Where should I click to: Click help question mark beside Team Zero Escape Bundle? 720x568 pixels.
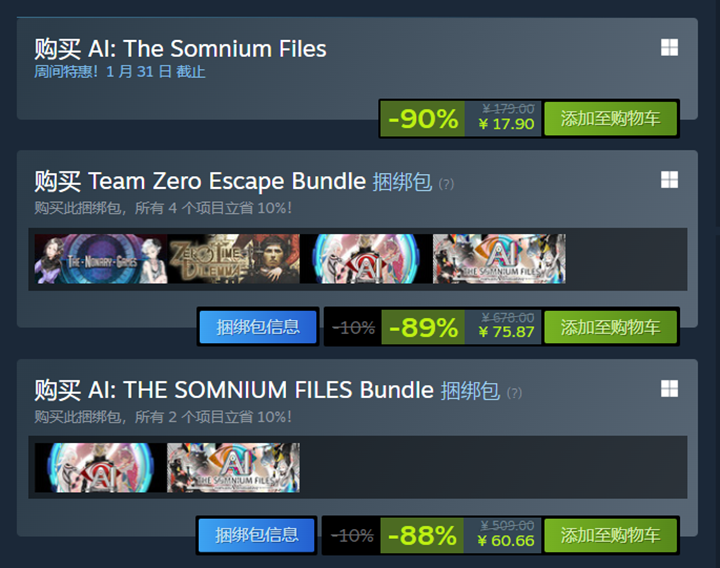point(446,184)
